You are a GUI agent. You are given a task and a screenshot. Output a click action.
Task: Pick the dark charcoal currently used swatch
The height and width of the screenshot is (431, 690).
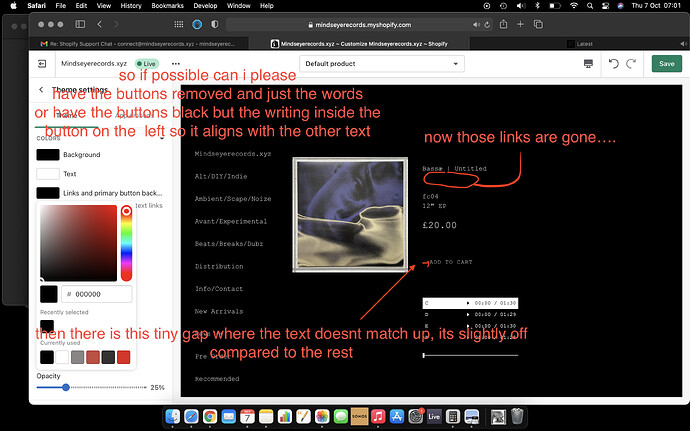click(108, 357)
